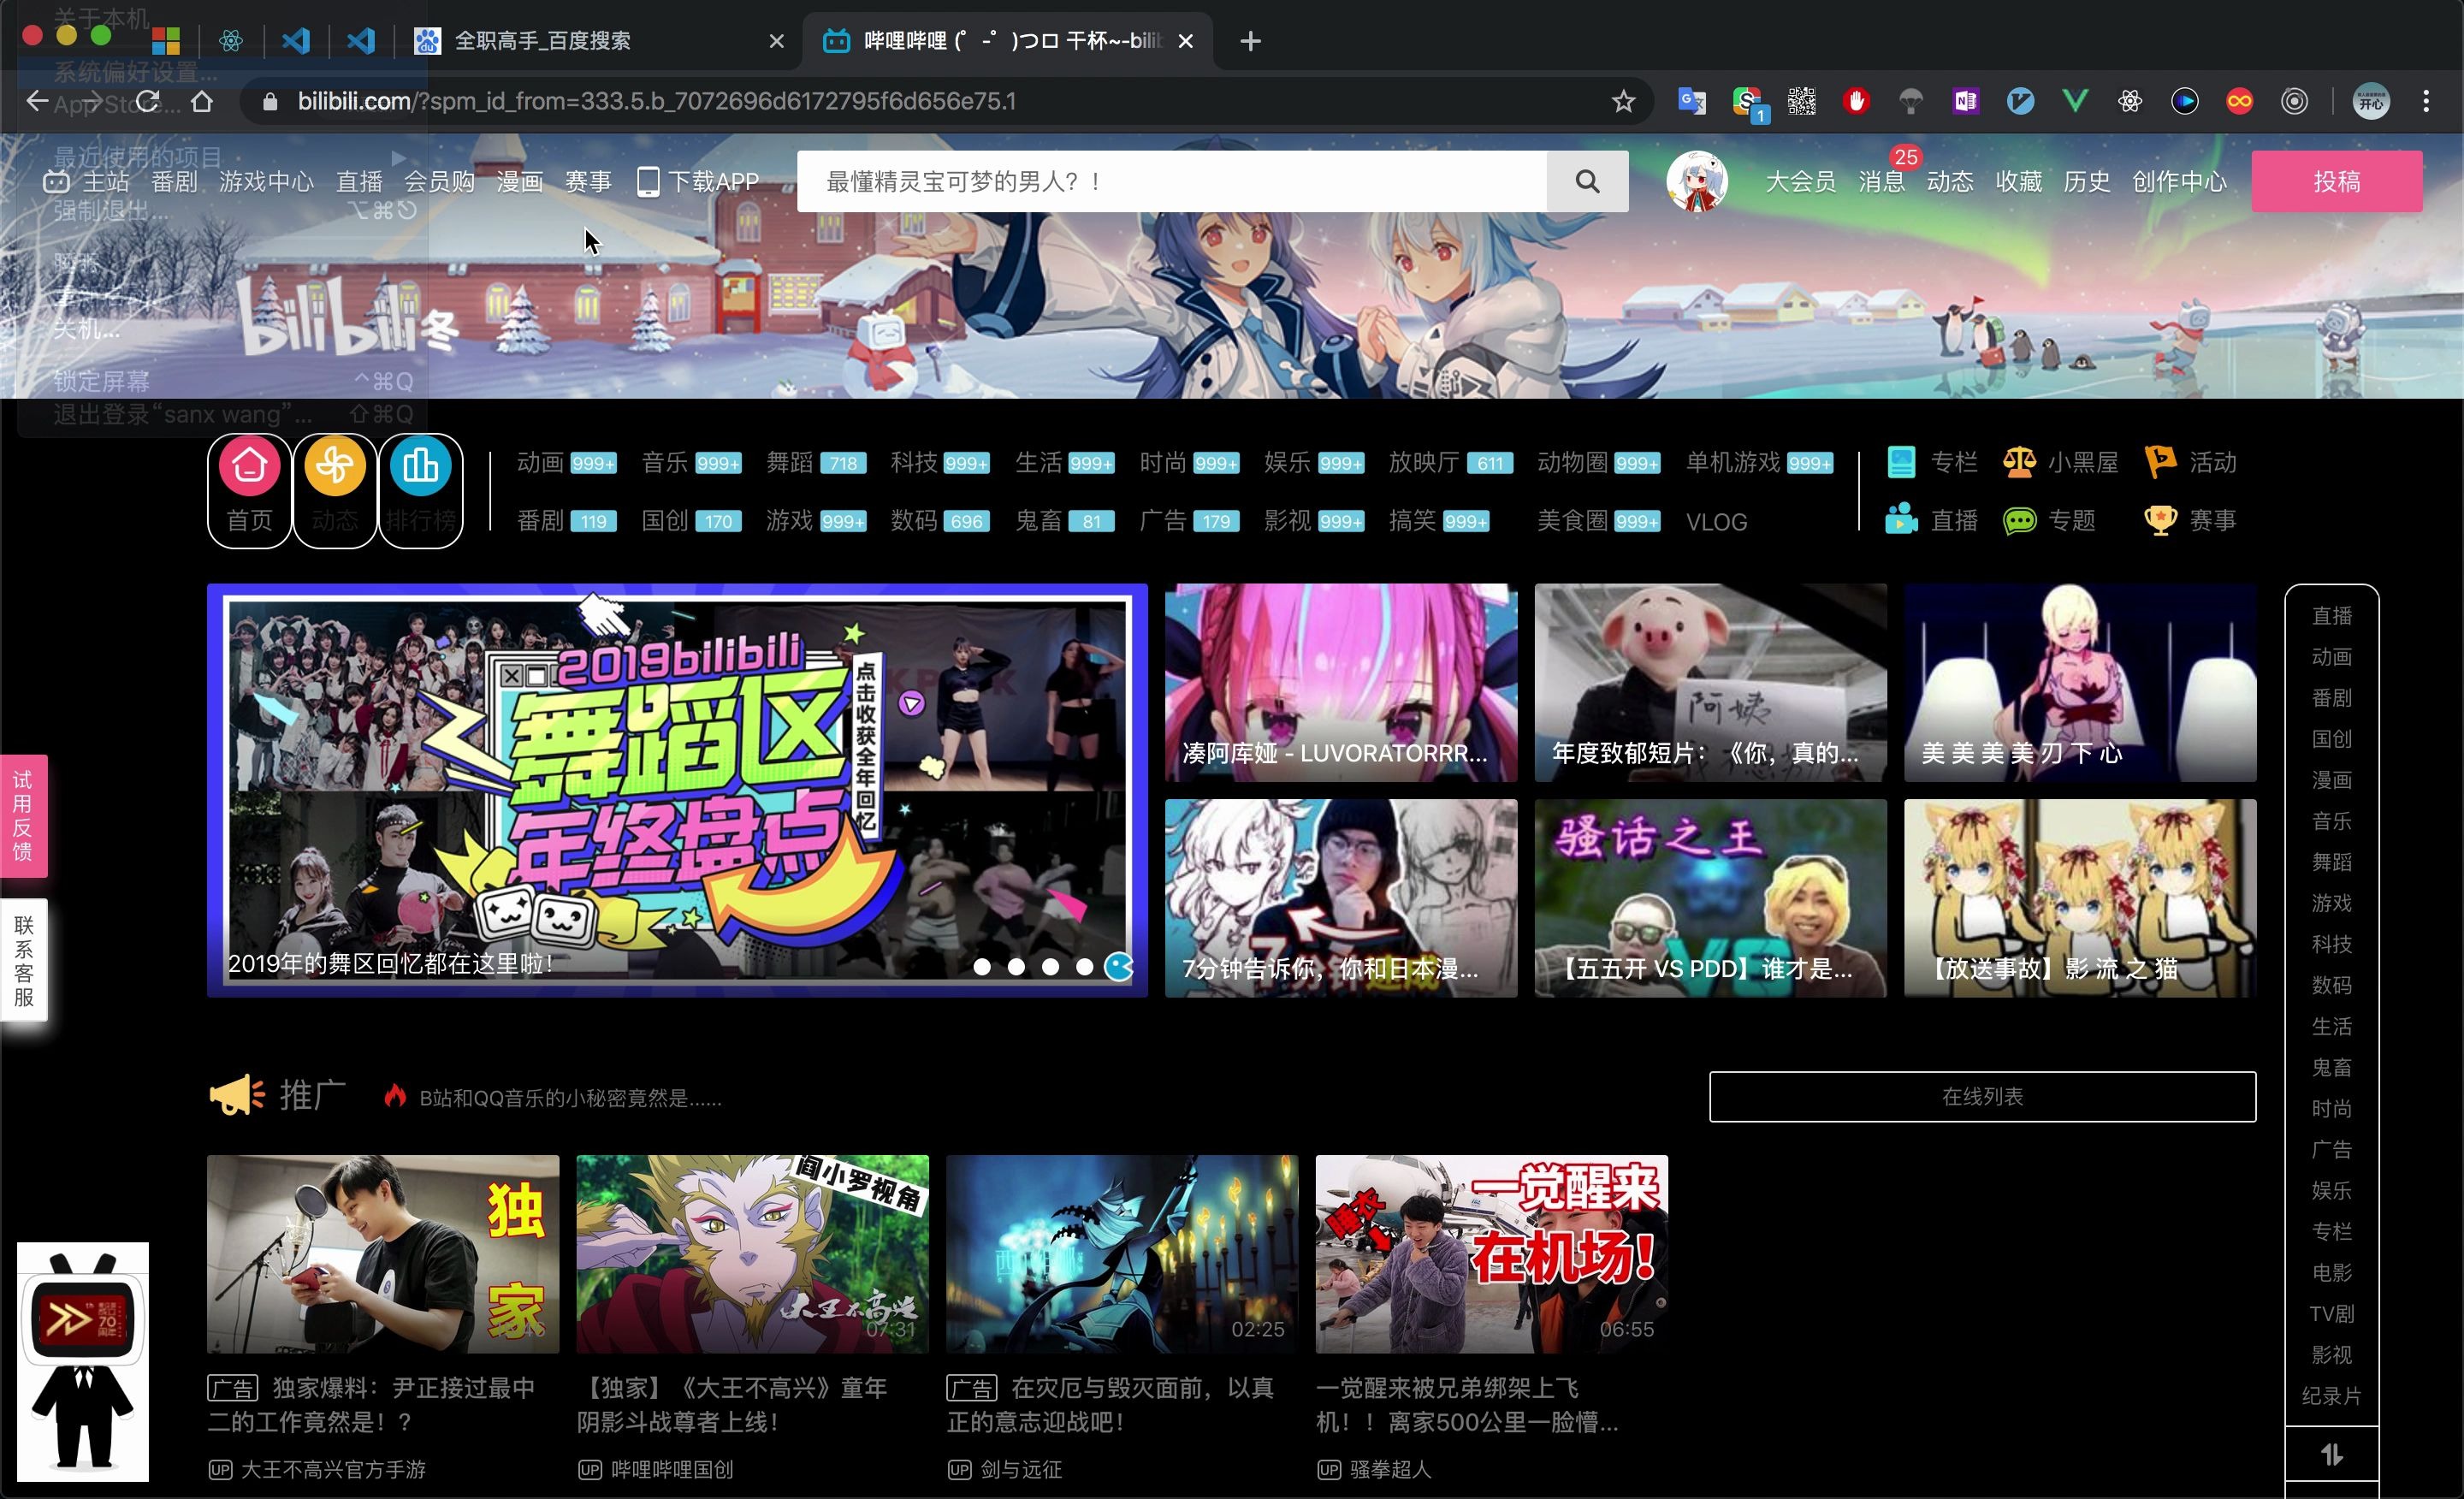This screenshot has width=2464, height=1499.
Task: Open Chrome three-dot menu
Action: [x=2426, y=101]
